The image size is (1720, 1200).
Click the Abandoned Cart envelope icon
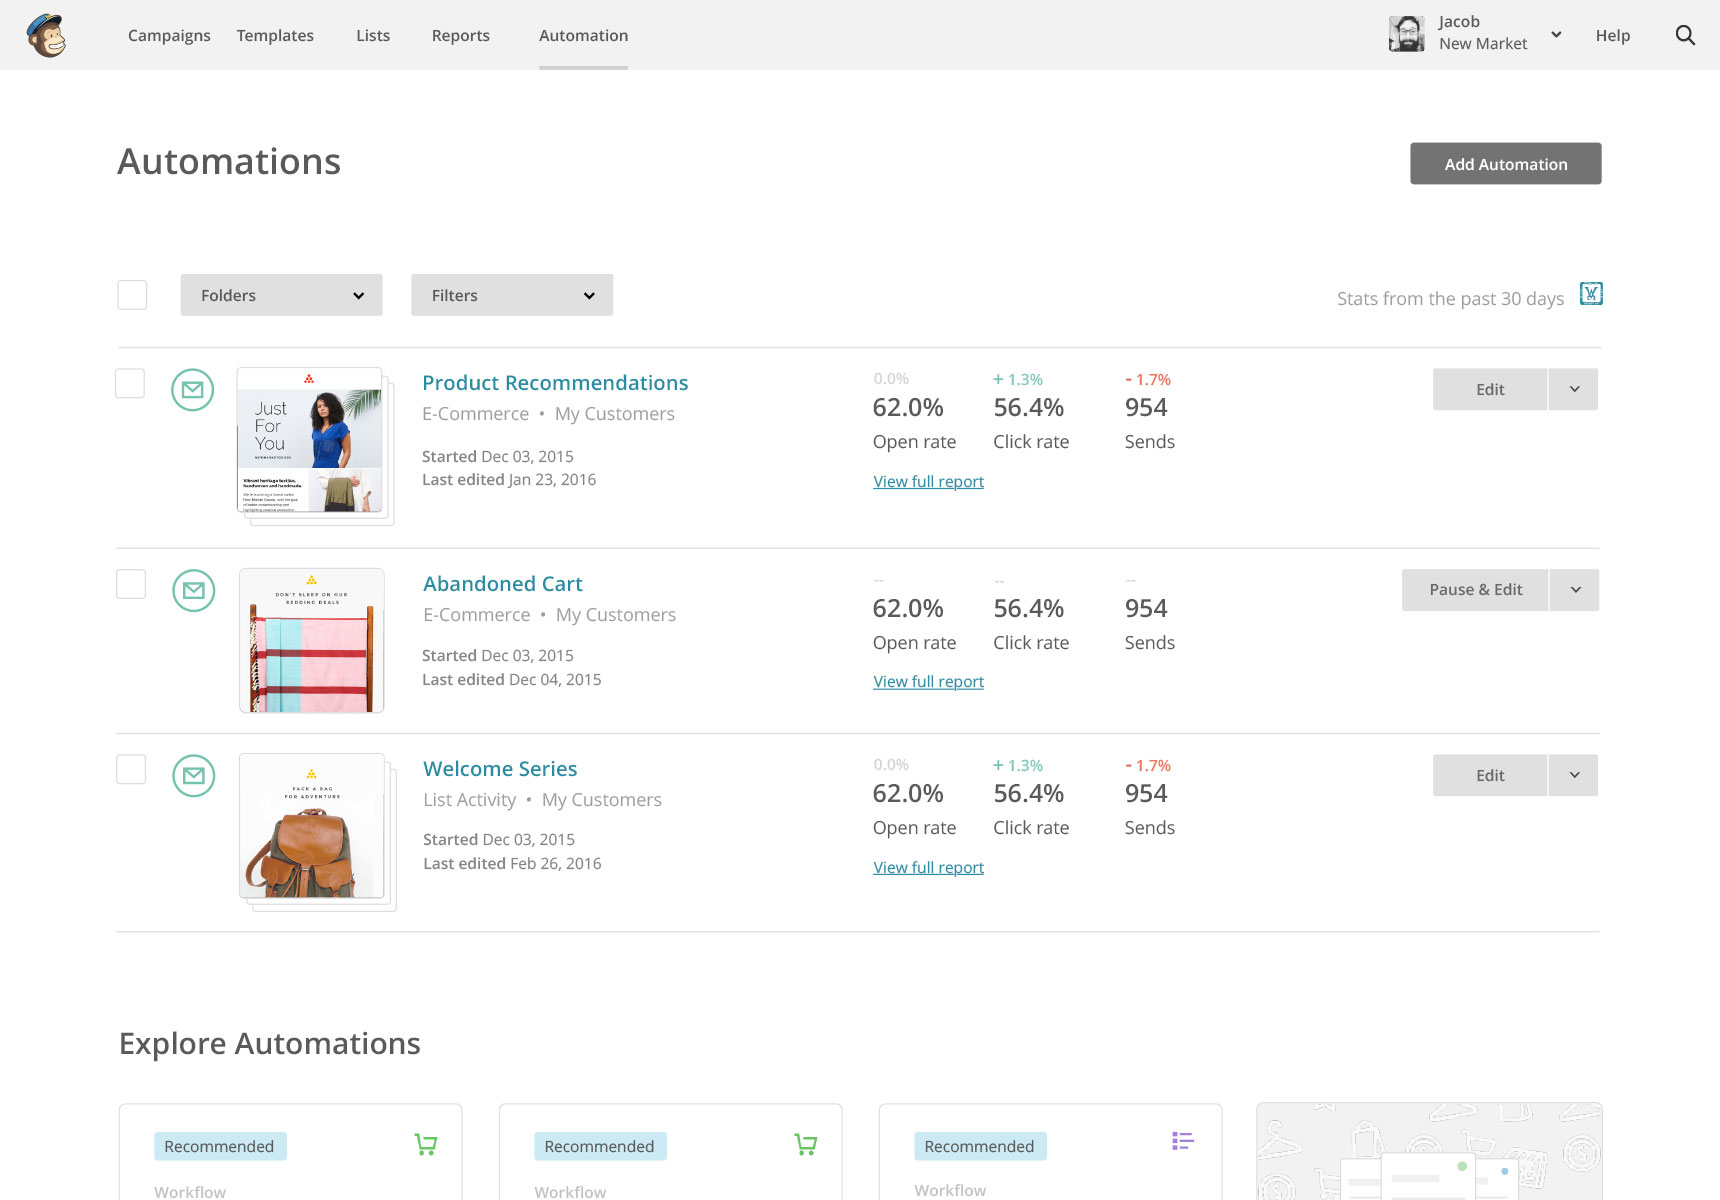[x=194, y=591]
